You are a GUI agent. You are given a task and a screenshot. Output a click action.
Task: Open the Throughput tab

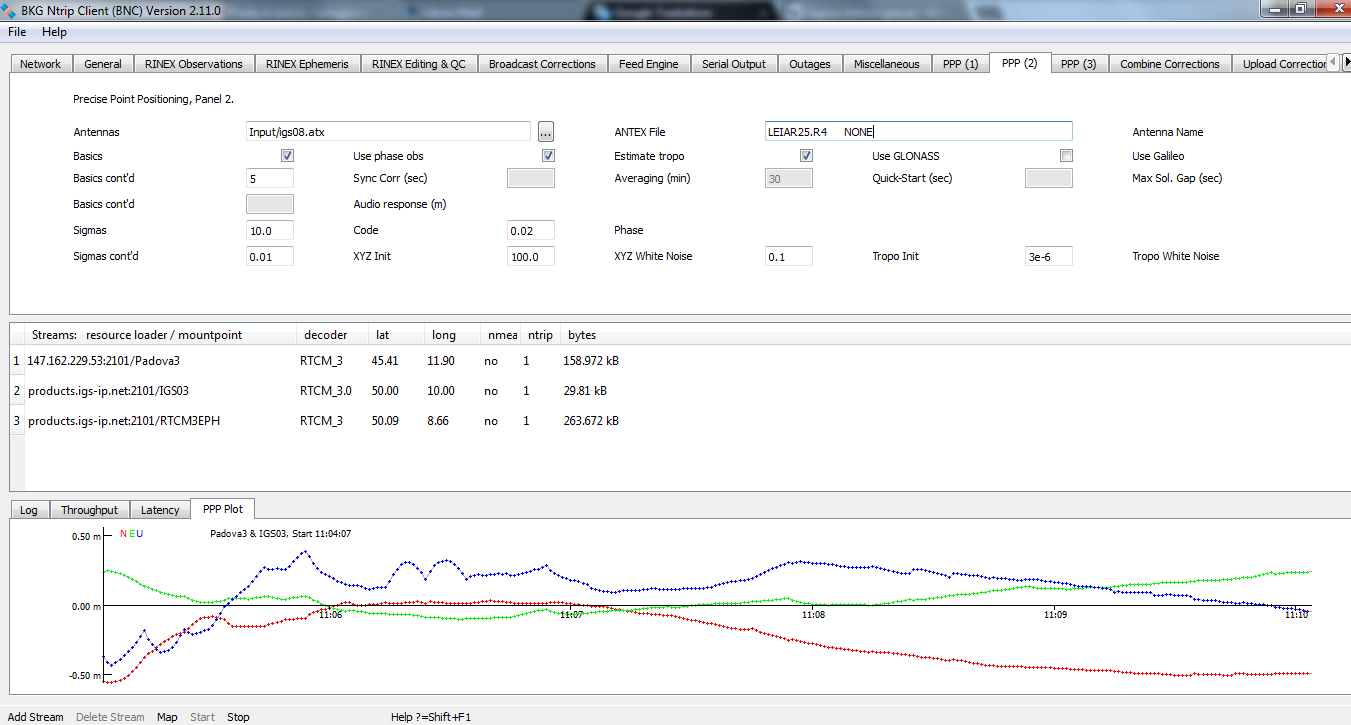point(89,510)
